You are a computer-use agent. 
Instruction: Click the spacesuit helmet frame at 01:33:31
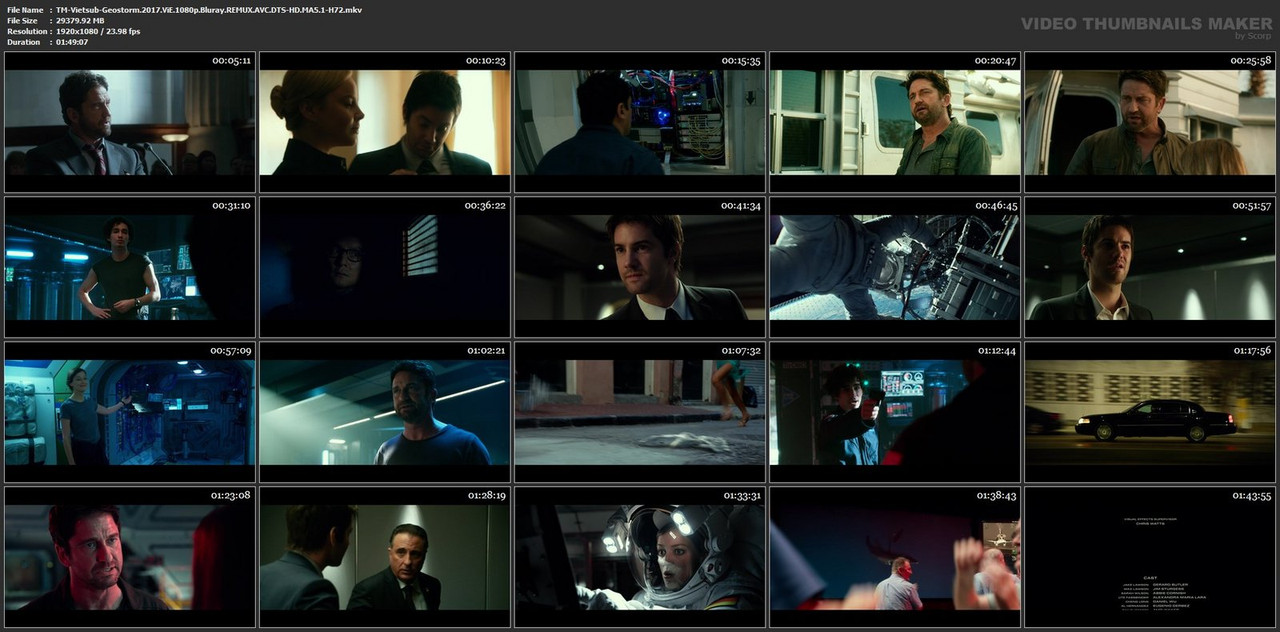(640, 557)
